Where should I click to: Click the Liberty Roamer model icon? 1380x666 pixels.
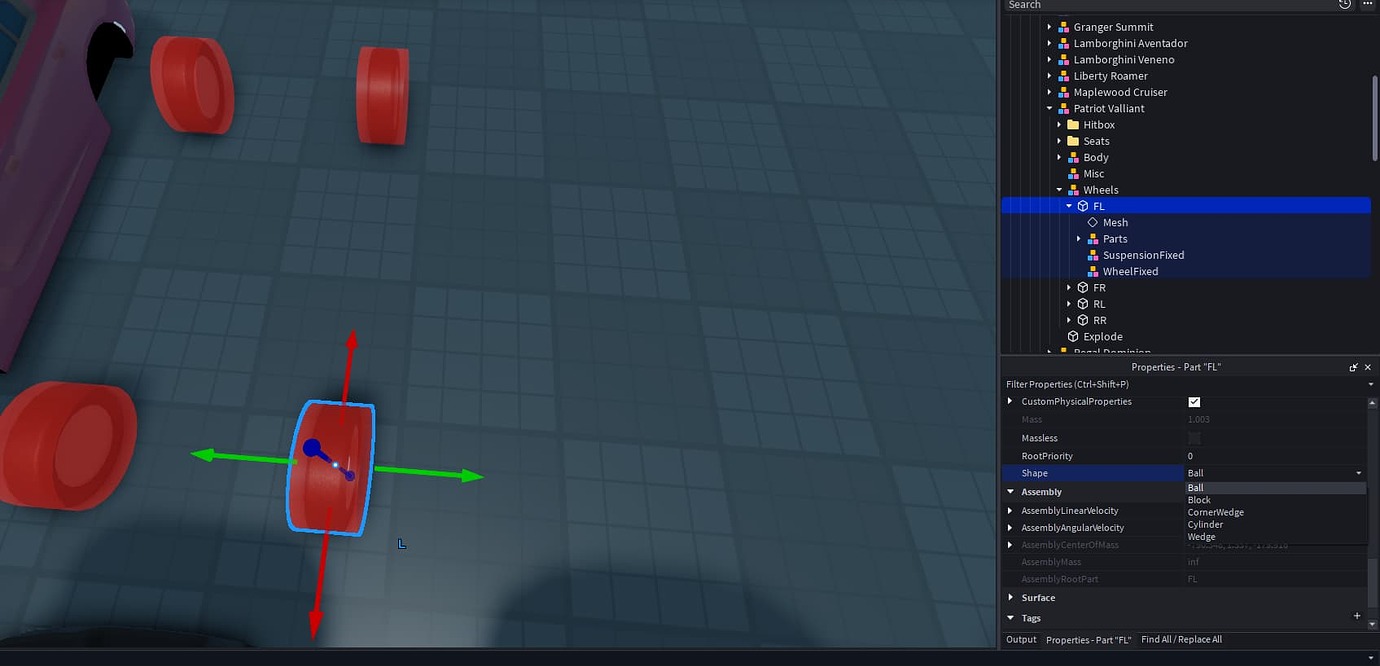1064,76
